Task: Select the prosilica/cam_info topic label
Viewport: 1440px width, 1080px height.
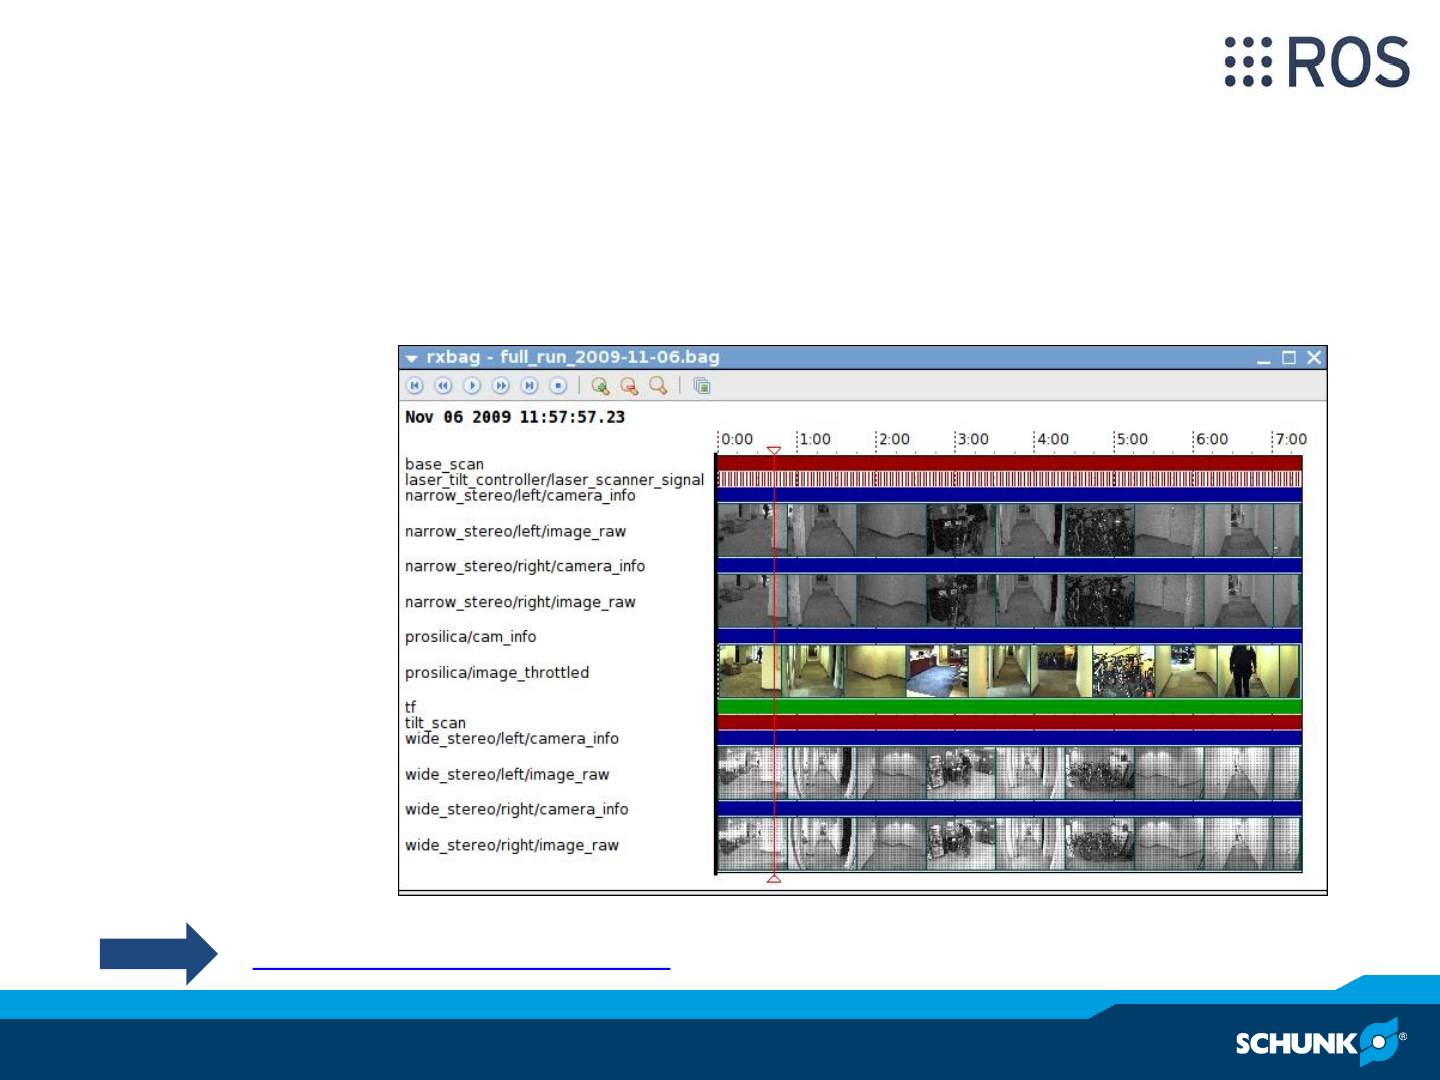Action: (x=470, y=637)
